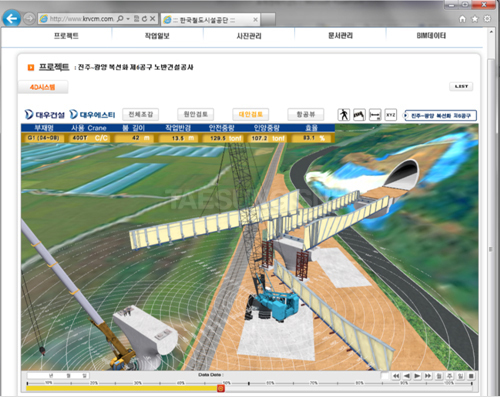Go back with the browser back arrow
The image size is (500, 397).
click(x=12, y=19)
